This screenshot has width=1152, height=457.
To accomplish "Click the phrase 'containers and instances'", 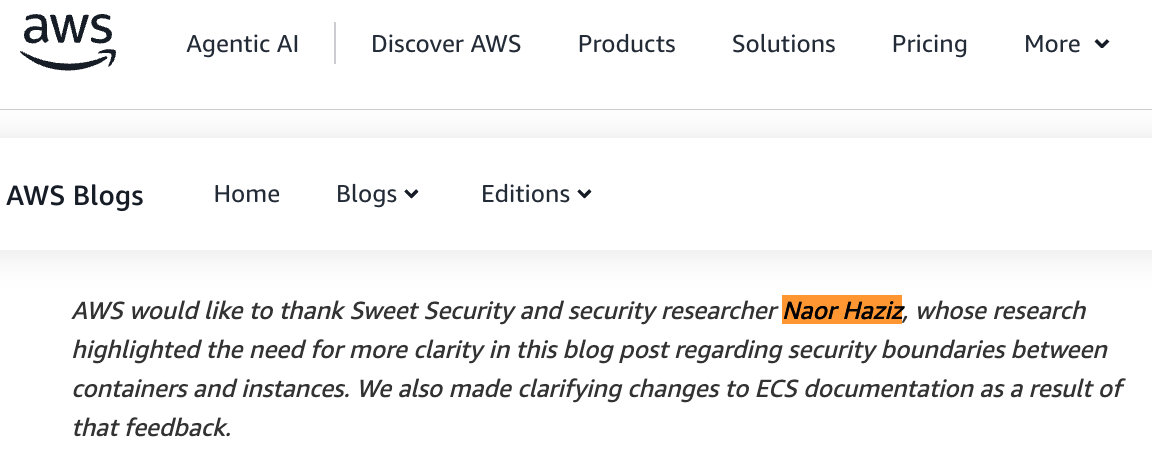I will [210, 388].
